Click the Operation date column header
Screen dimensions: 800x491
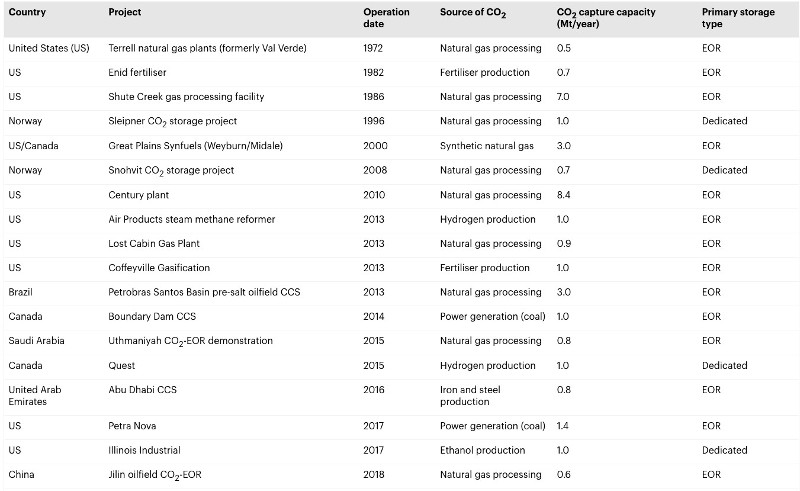coord(384,17)
